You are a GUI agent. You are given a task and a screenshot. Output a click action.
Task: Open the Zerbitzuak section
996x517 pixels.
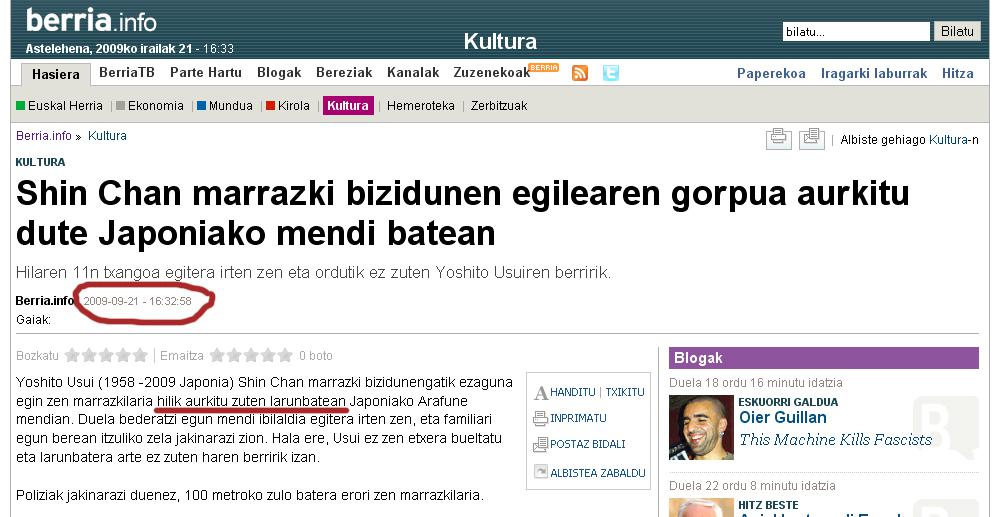coord(499,106)
